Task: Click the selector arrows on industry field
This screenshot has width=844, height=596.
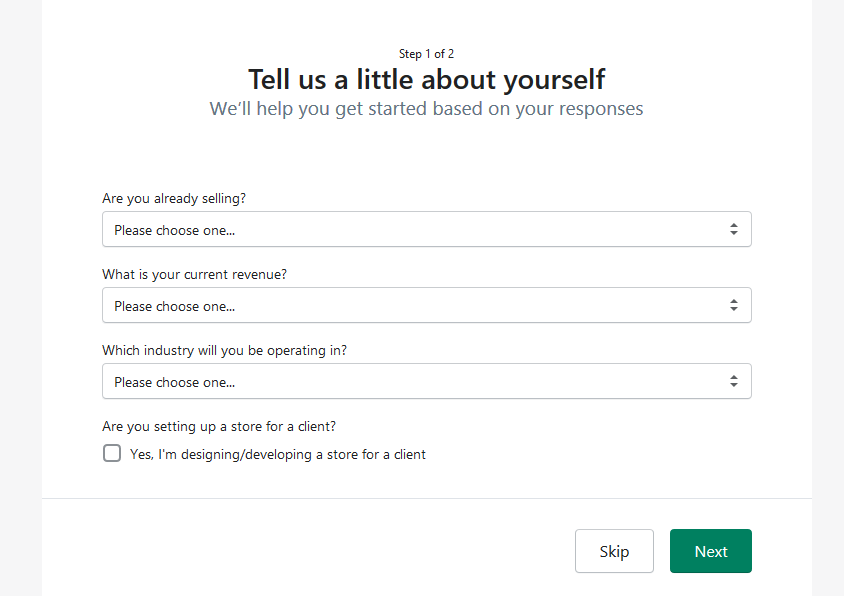Action: (734, 381)
